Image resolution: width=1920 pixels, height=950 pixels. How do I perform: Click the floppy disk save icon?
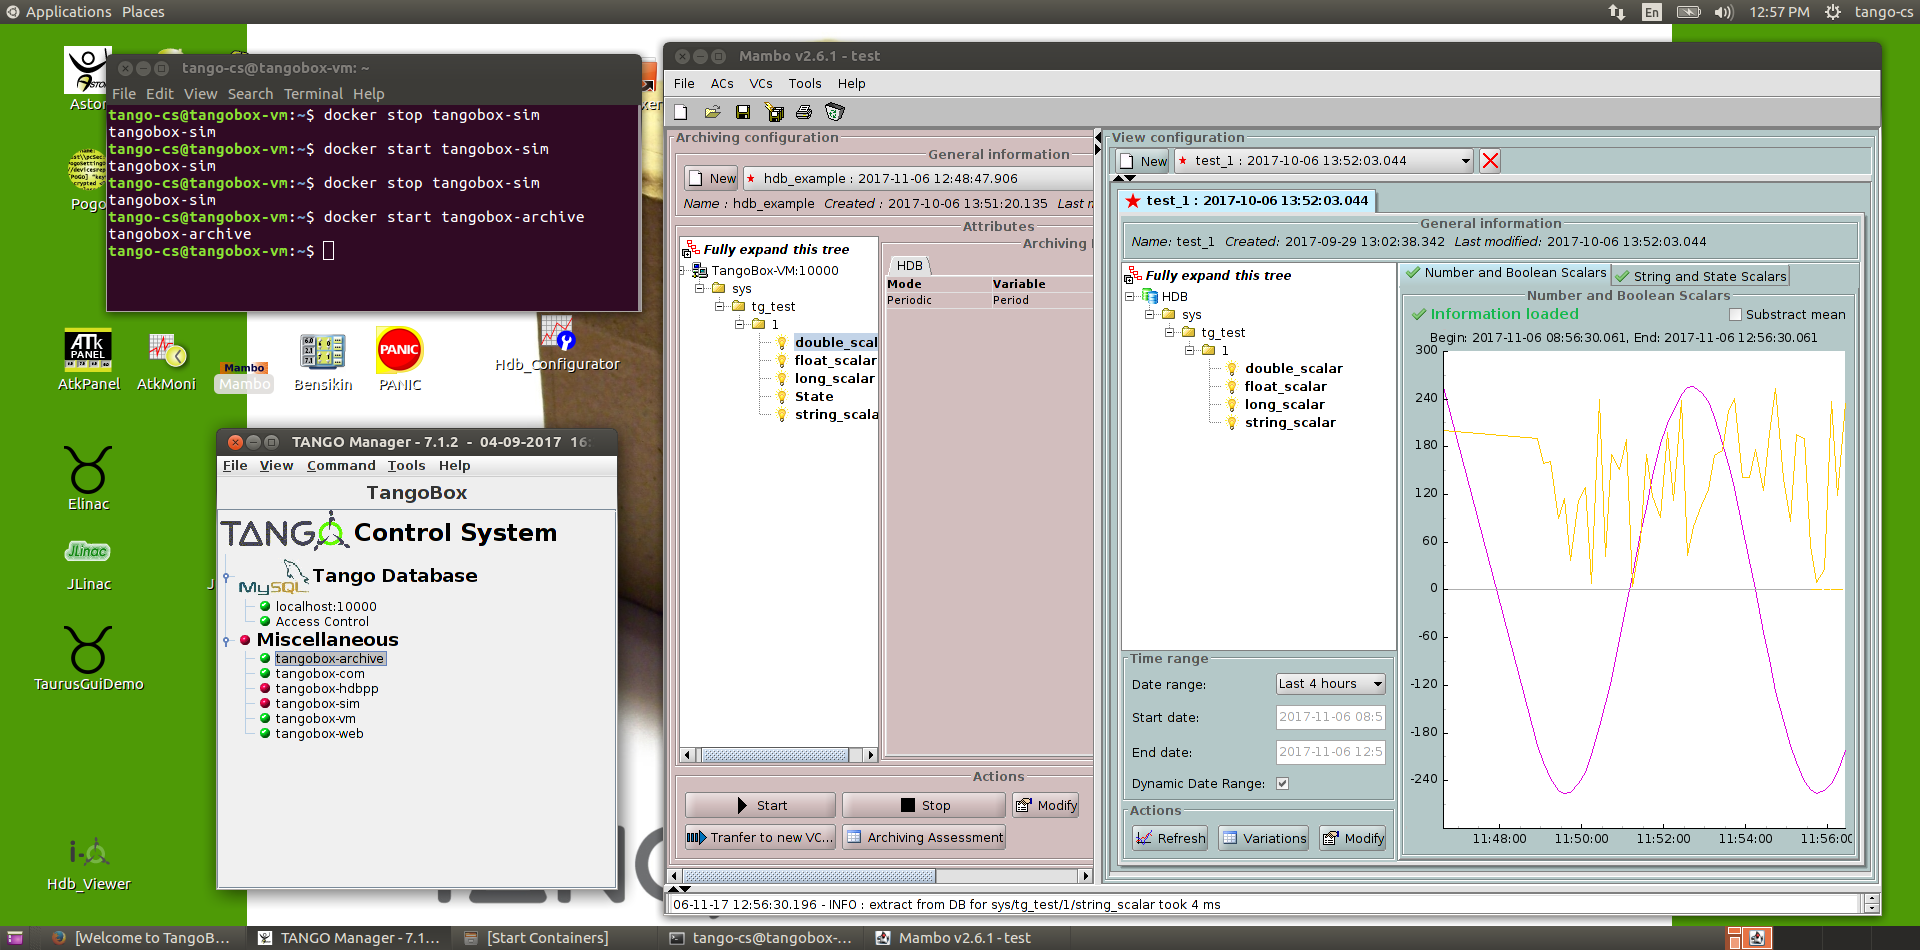743,112
